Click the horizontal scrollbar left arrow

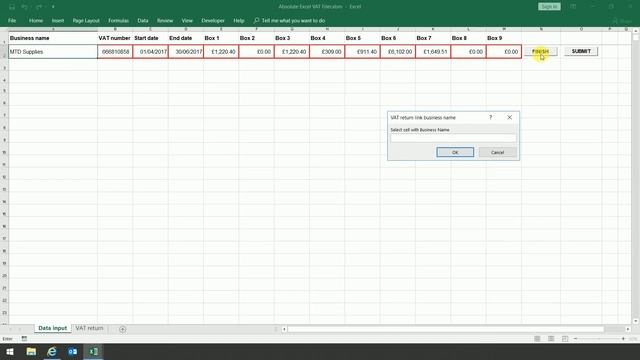point(284,329)
